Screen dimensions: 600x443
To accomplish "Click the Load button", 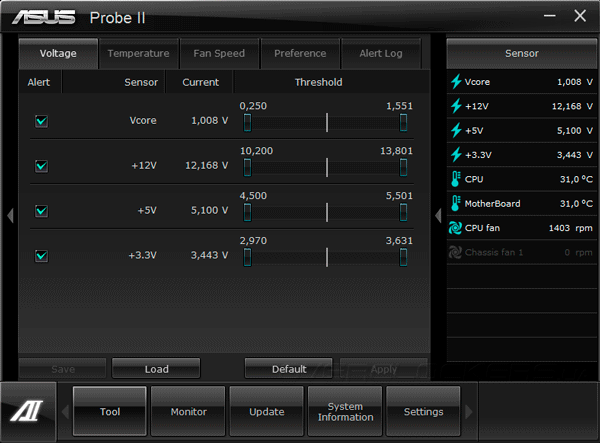I will (x=156, y=369).
